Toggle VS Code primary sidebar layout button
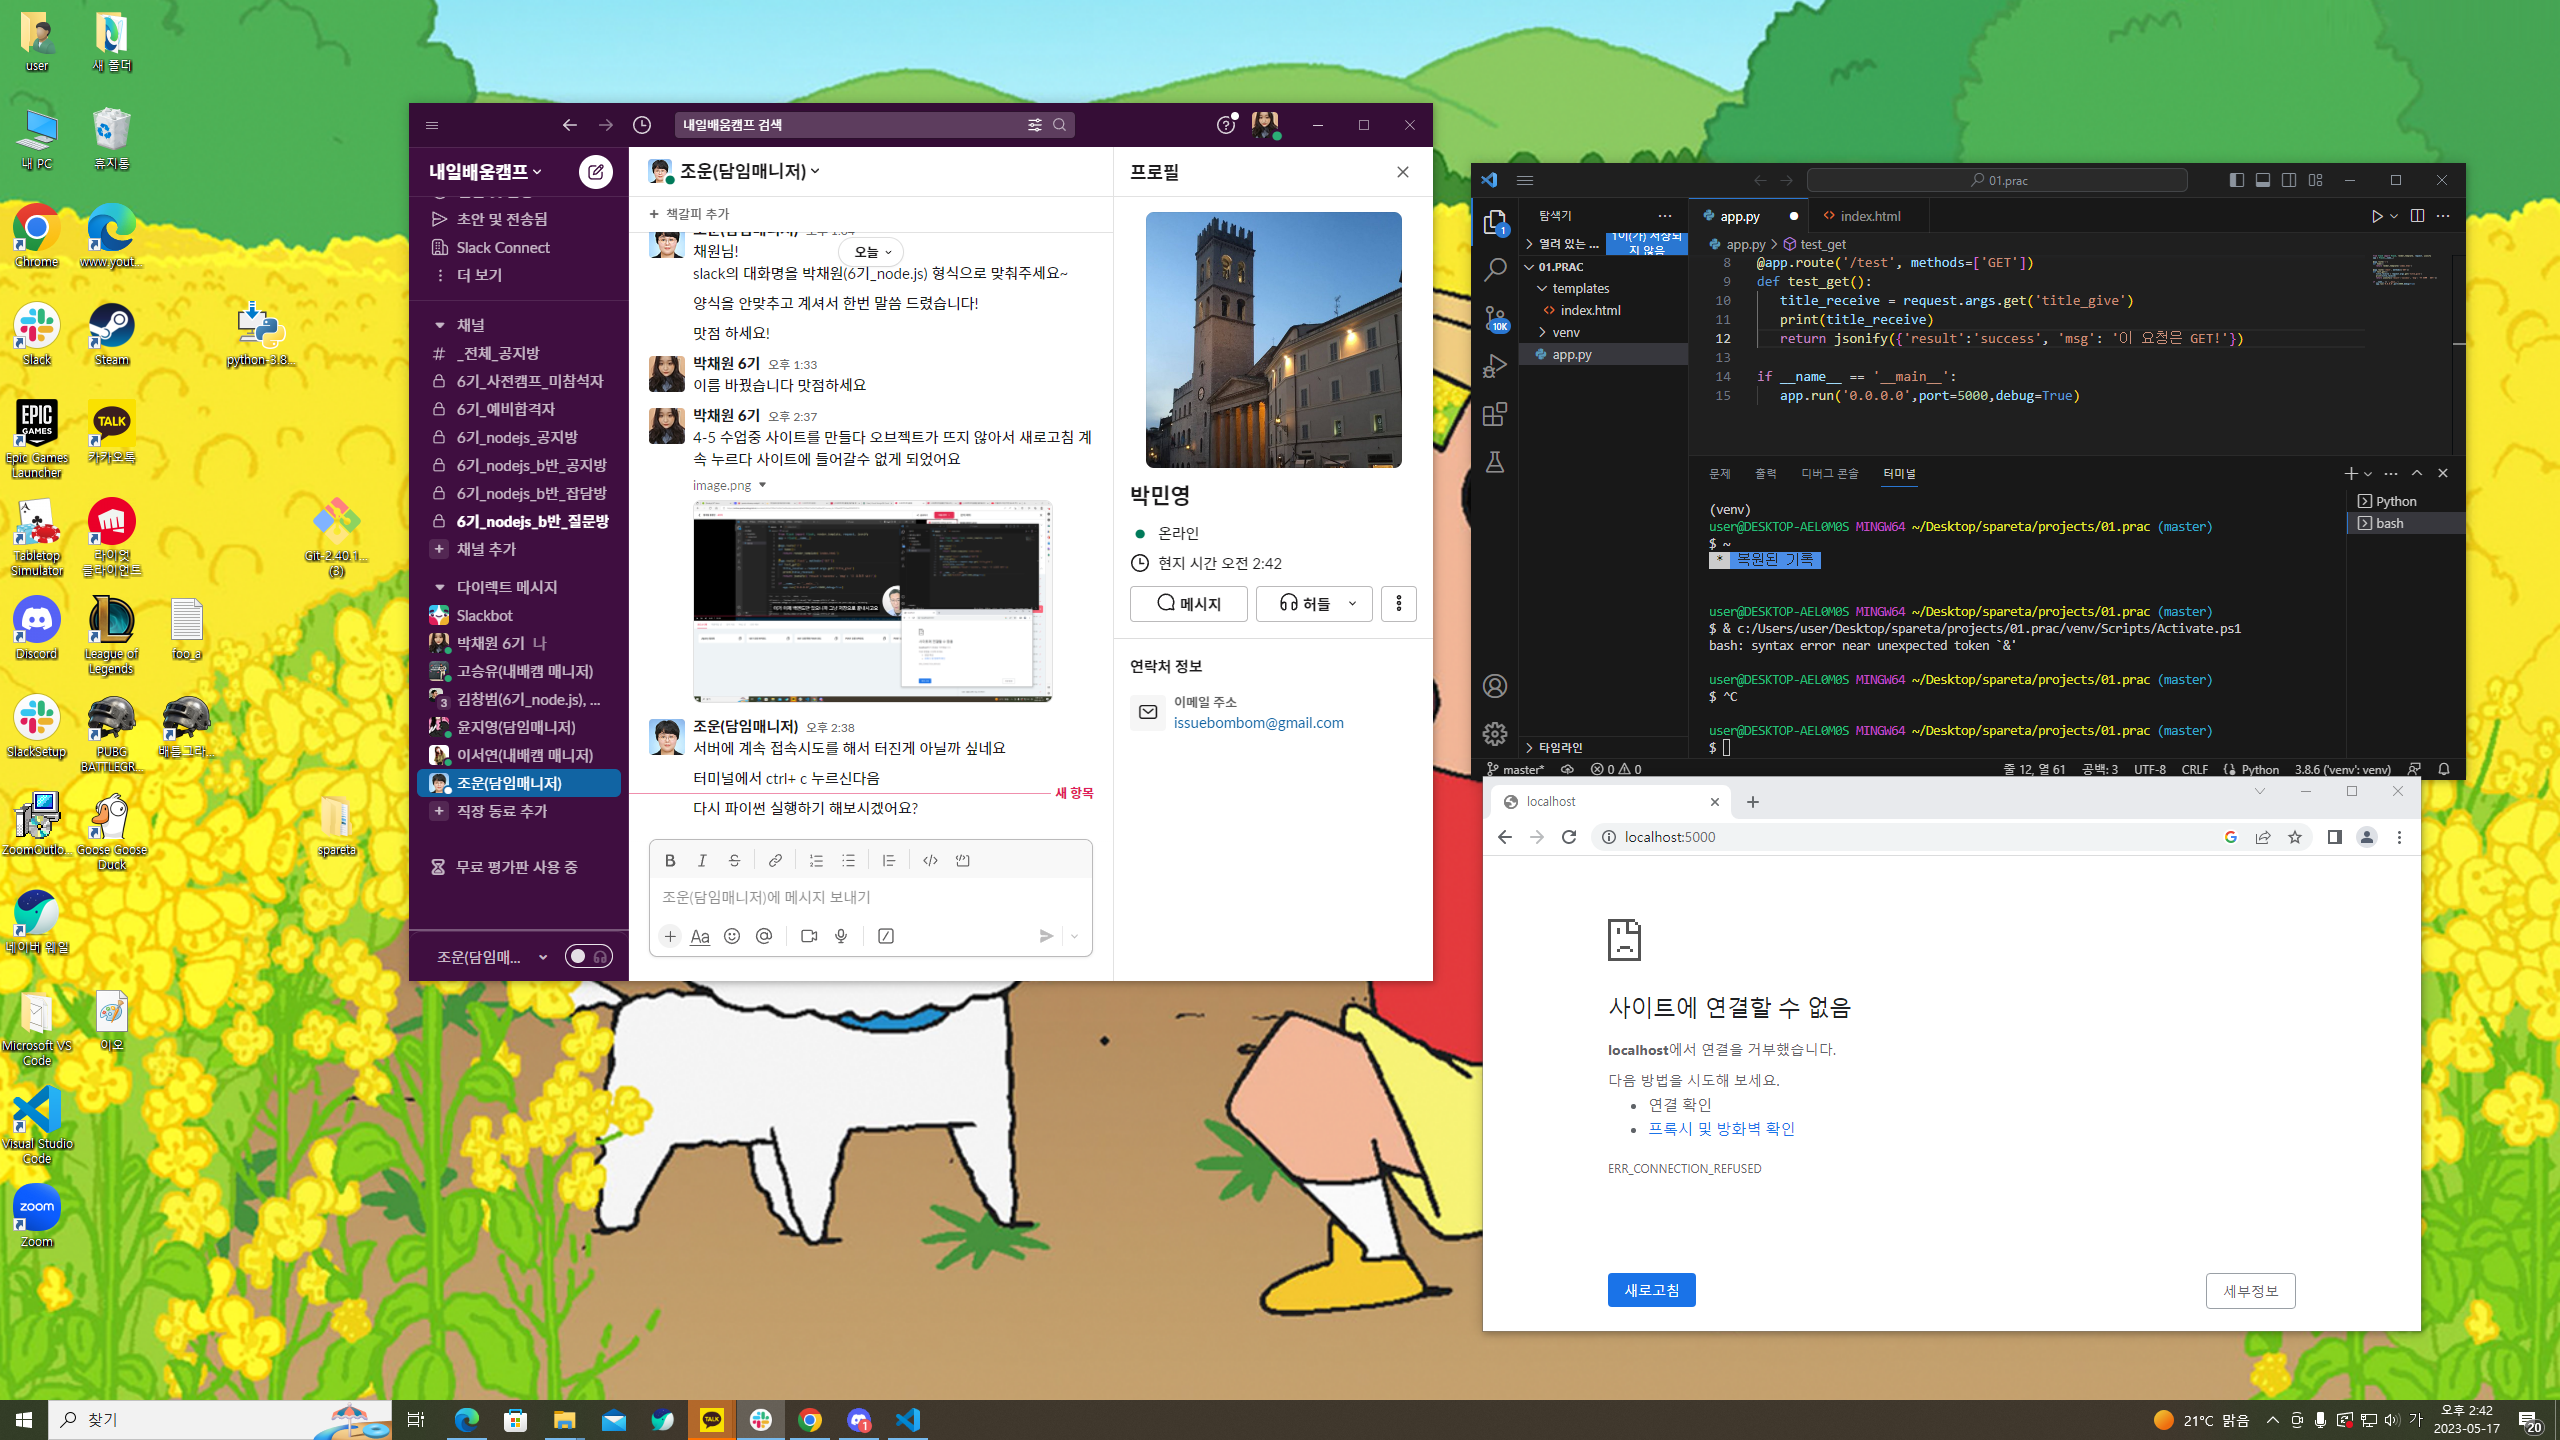 [2237, 180]
